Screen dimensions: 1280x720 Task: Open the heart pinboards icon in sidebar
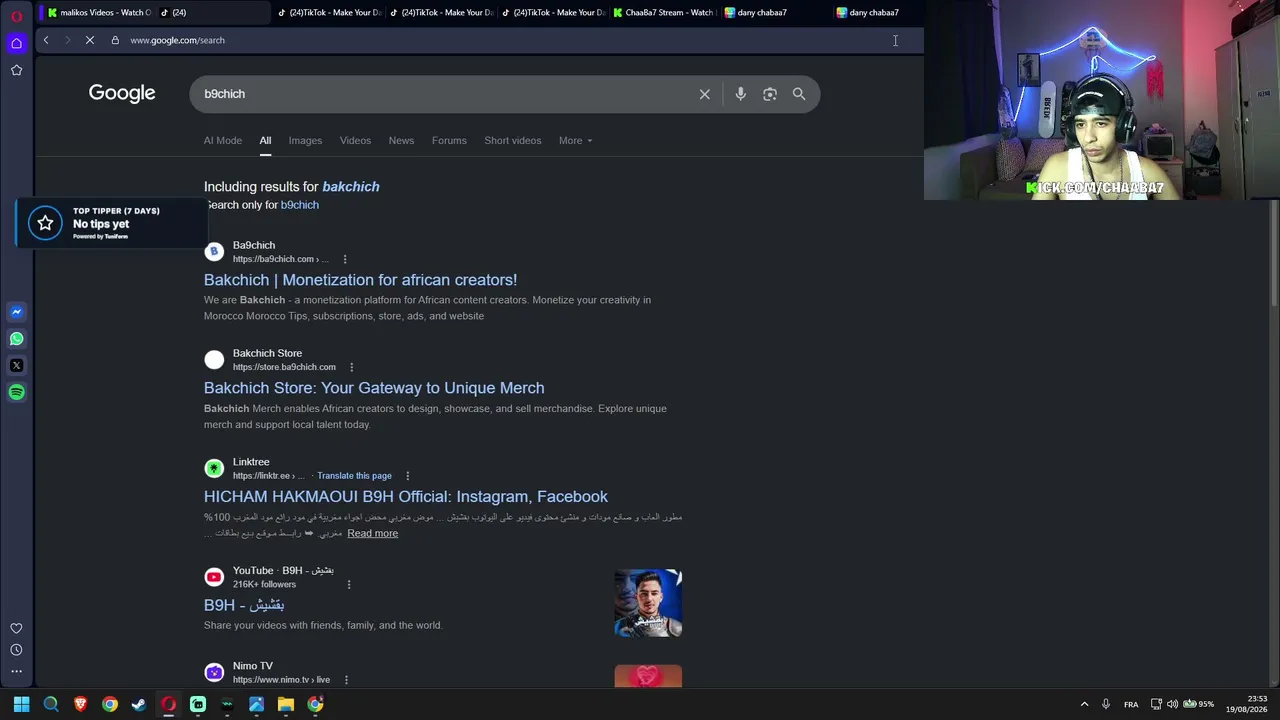pos(16,629)
